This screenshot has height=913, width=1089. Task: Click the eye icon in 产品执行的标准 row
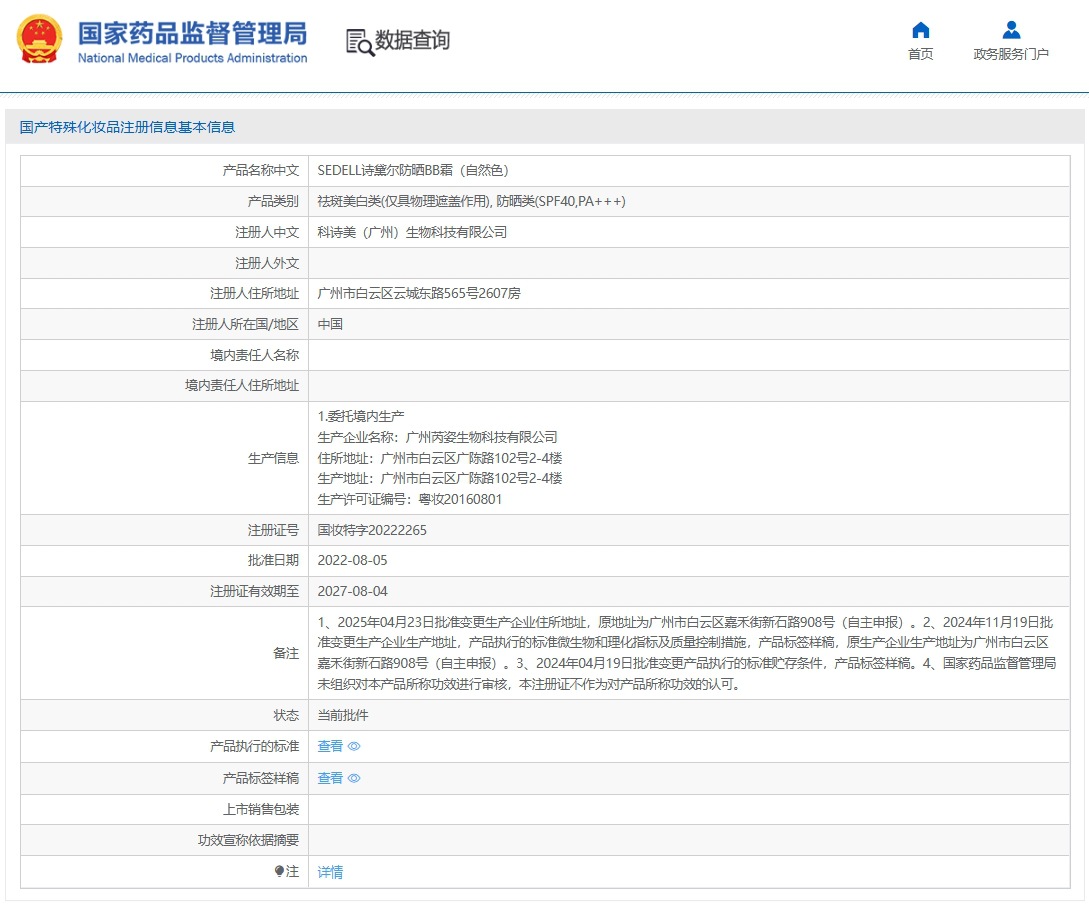click(354, 746)
